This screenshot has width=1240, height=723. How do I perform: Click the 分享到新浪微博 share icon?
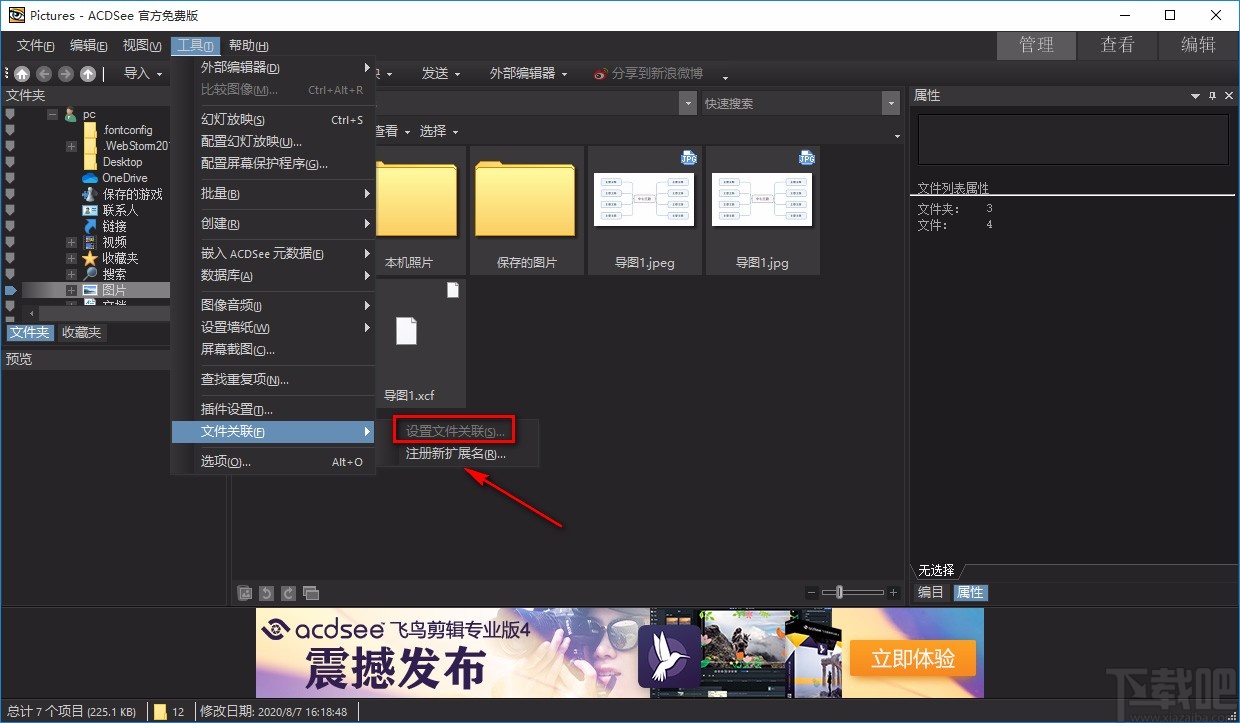600,72
